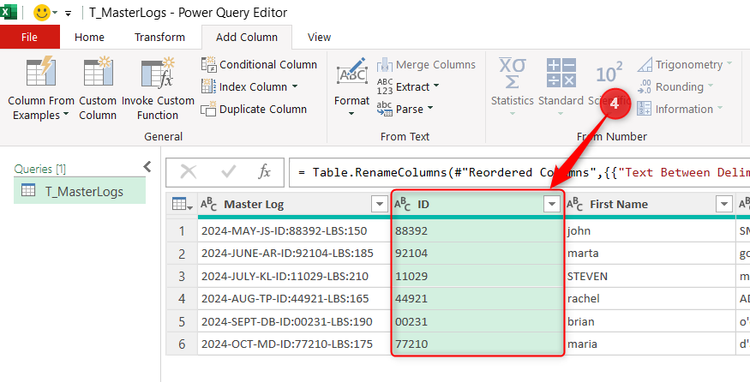The width and height of the screenshot is (750, 382).
Task: Click First Name column data type icon
Action: click(574, 205)
